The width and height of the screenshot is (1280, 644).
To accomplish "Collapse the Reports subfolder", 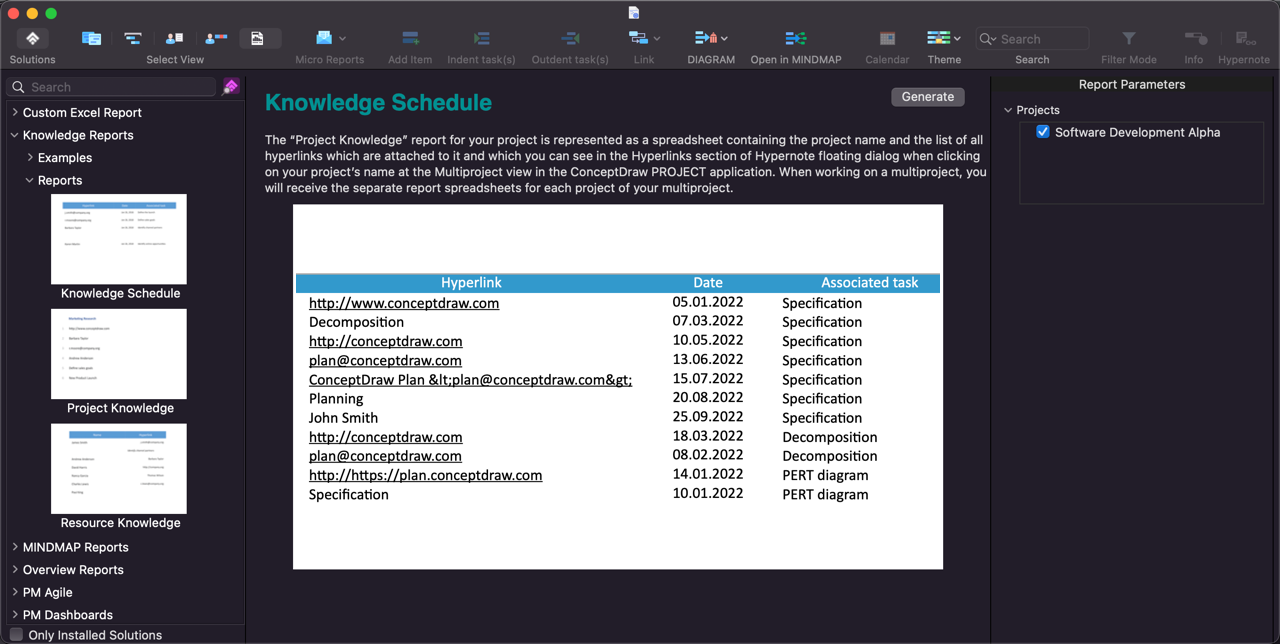I will point(30,180).
